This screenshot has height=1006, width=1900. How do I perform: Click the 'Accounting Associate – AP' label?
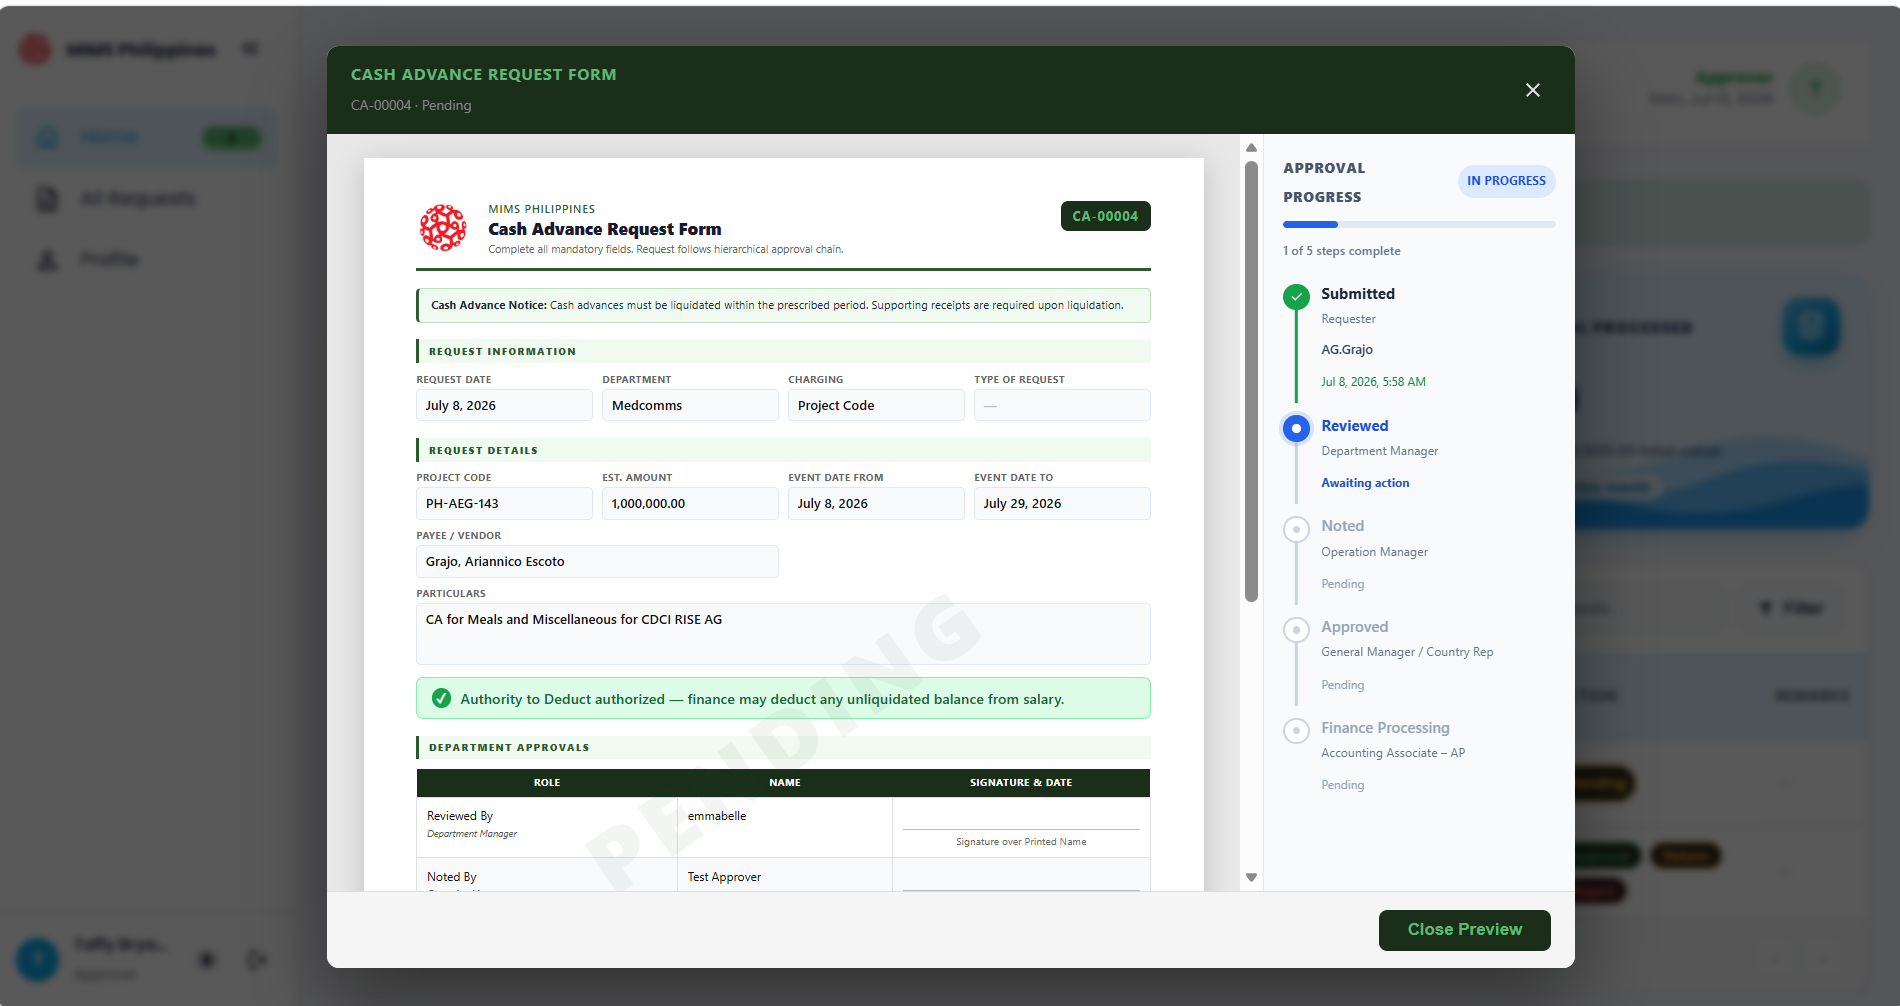point(1393,753)
